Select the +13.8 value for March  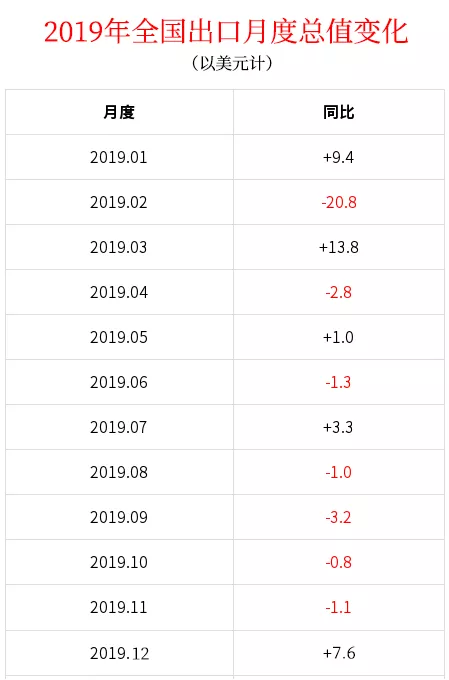click(x=339, y=247)
